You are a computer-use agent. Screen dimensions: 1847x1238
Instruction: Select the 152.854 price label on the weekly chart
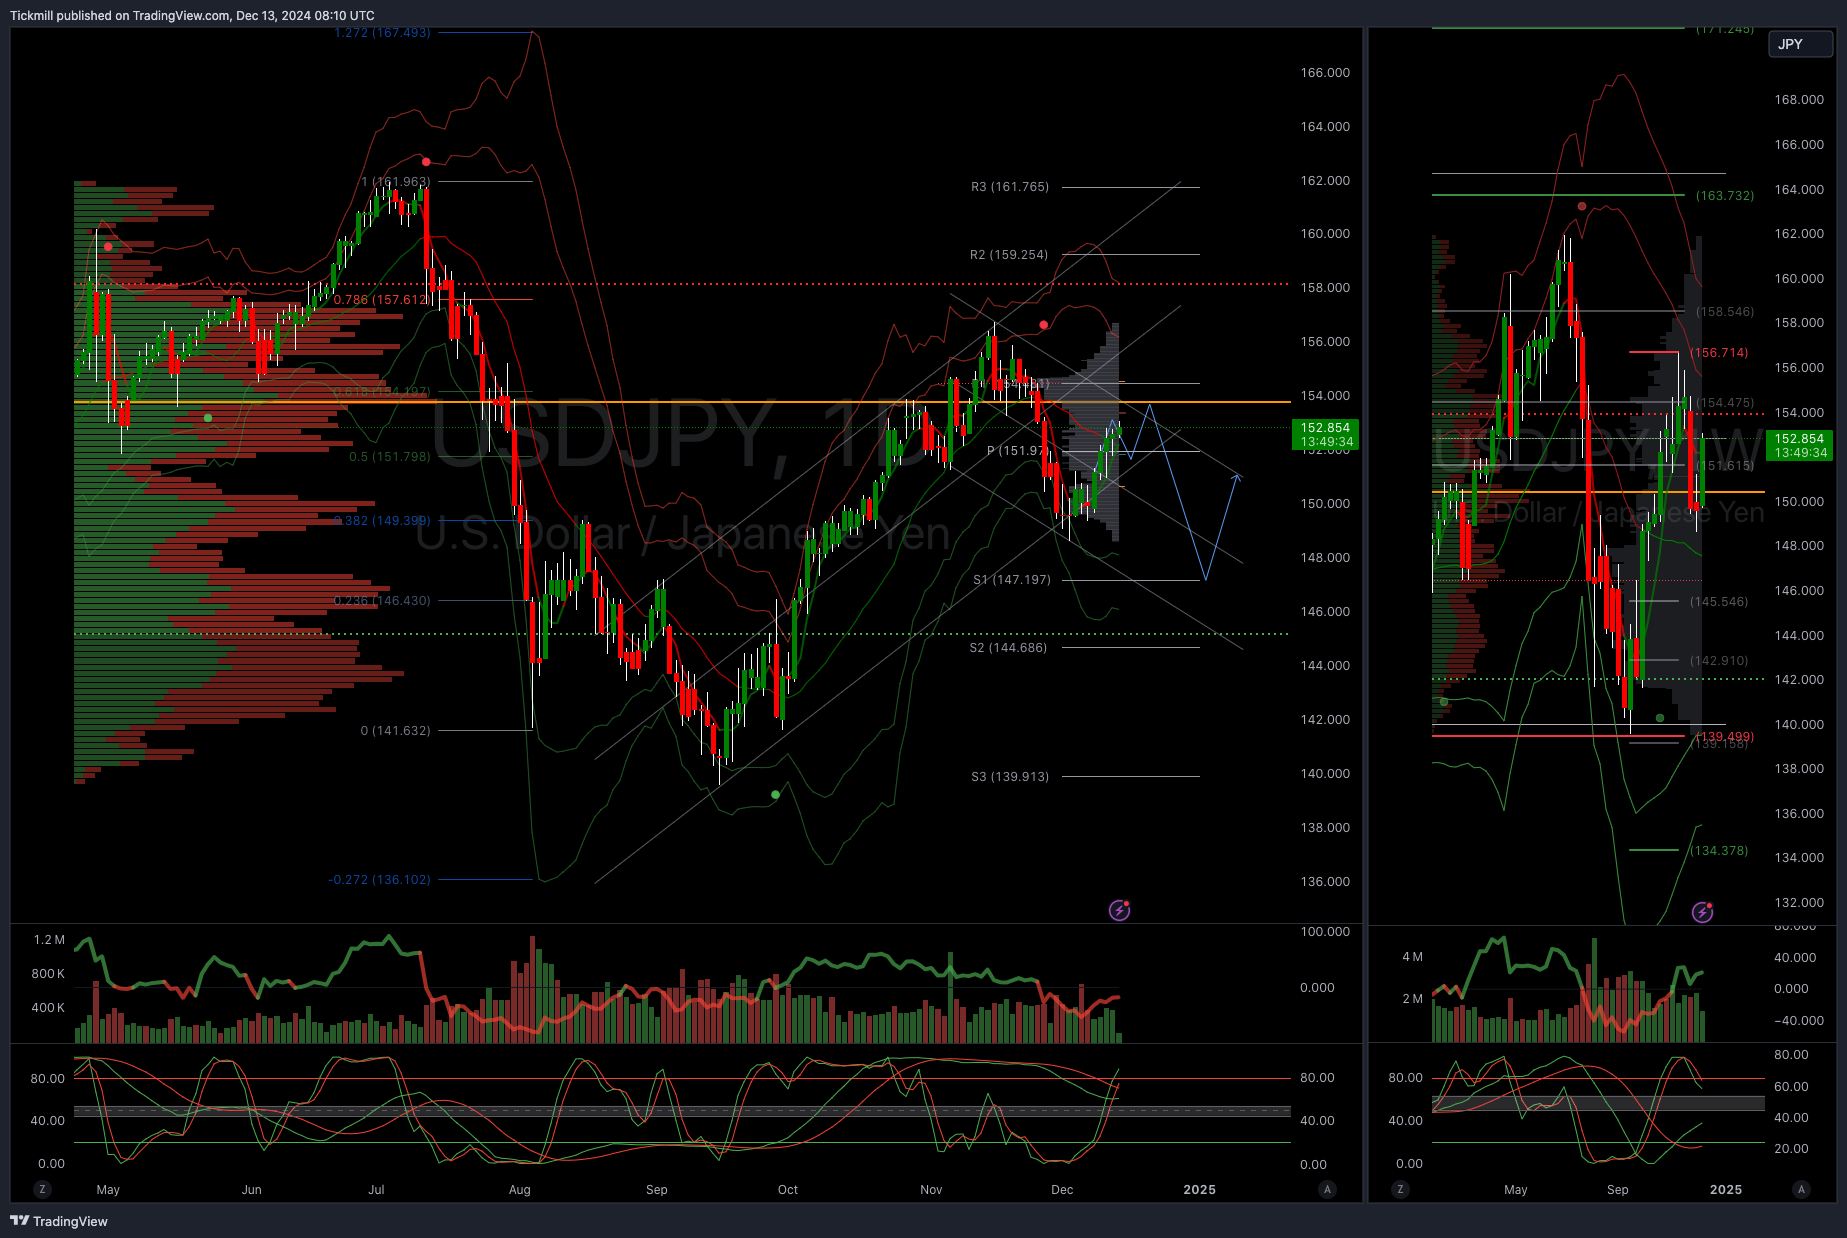1800,445
